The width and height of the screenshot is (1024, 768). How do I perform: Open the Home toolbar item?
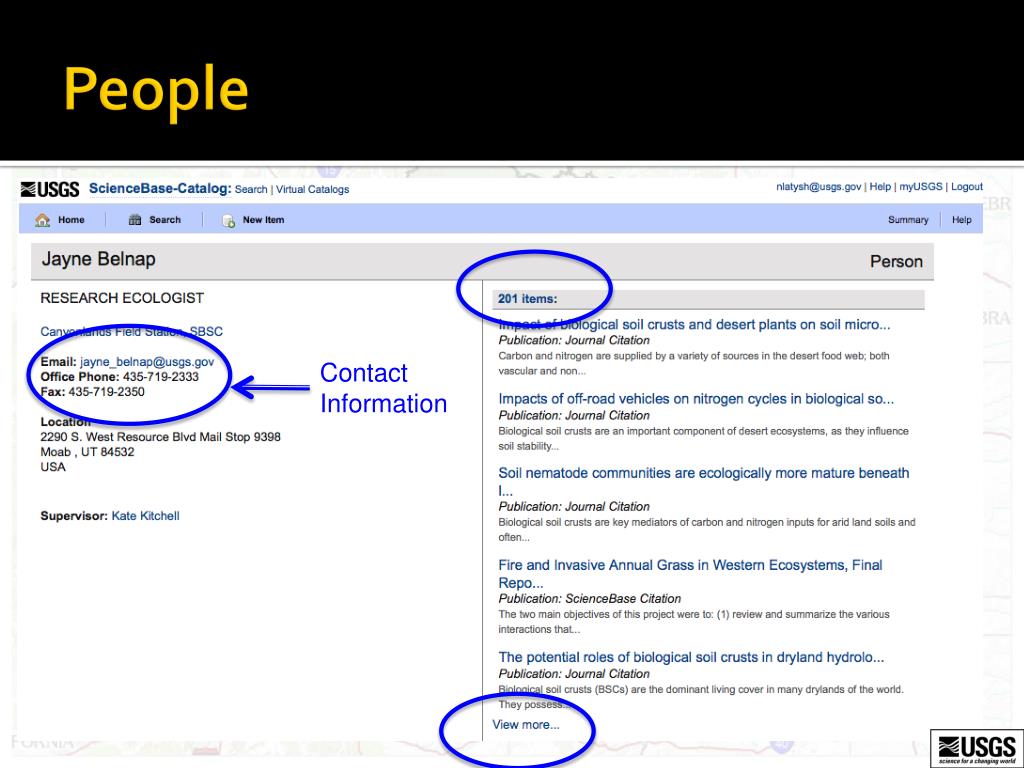click(x=71, y=220)
